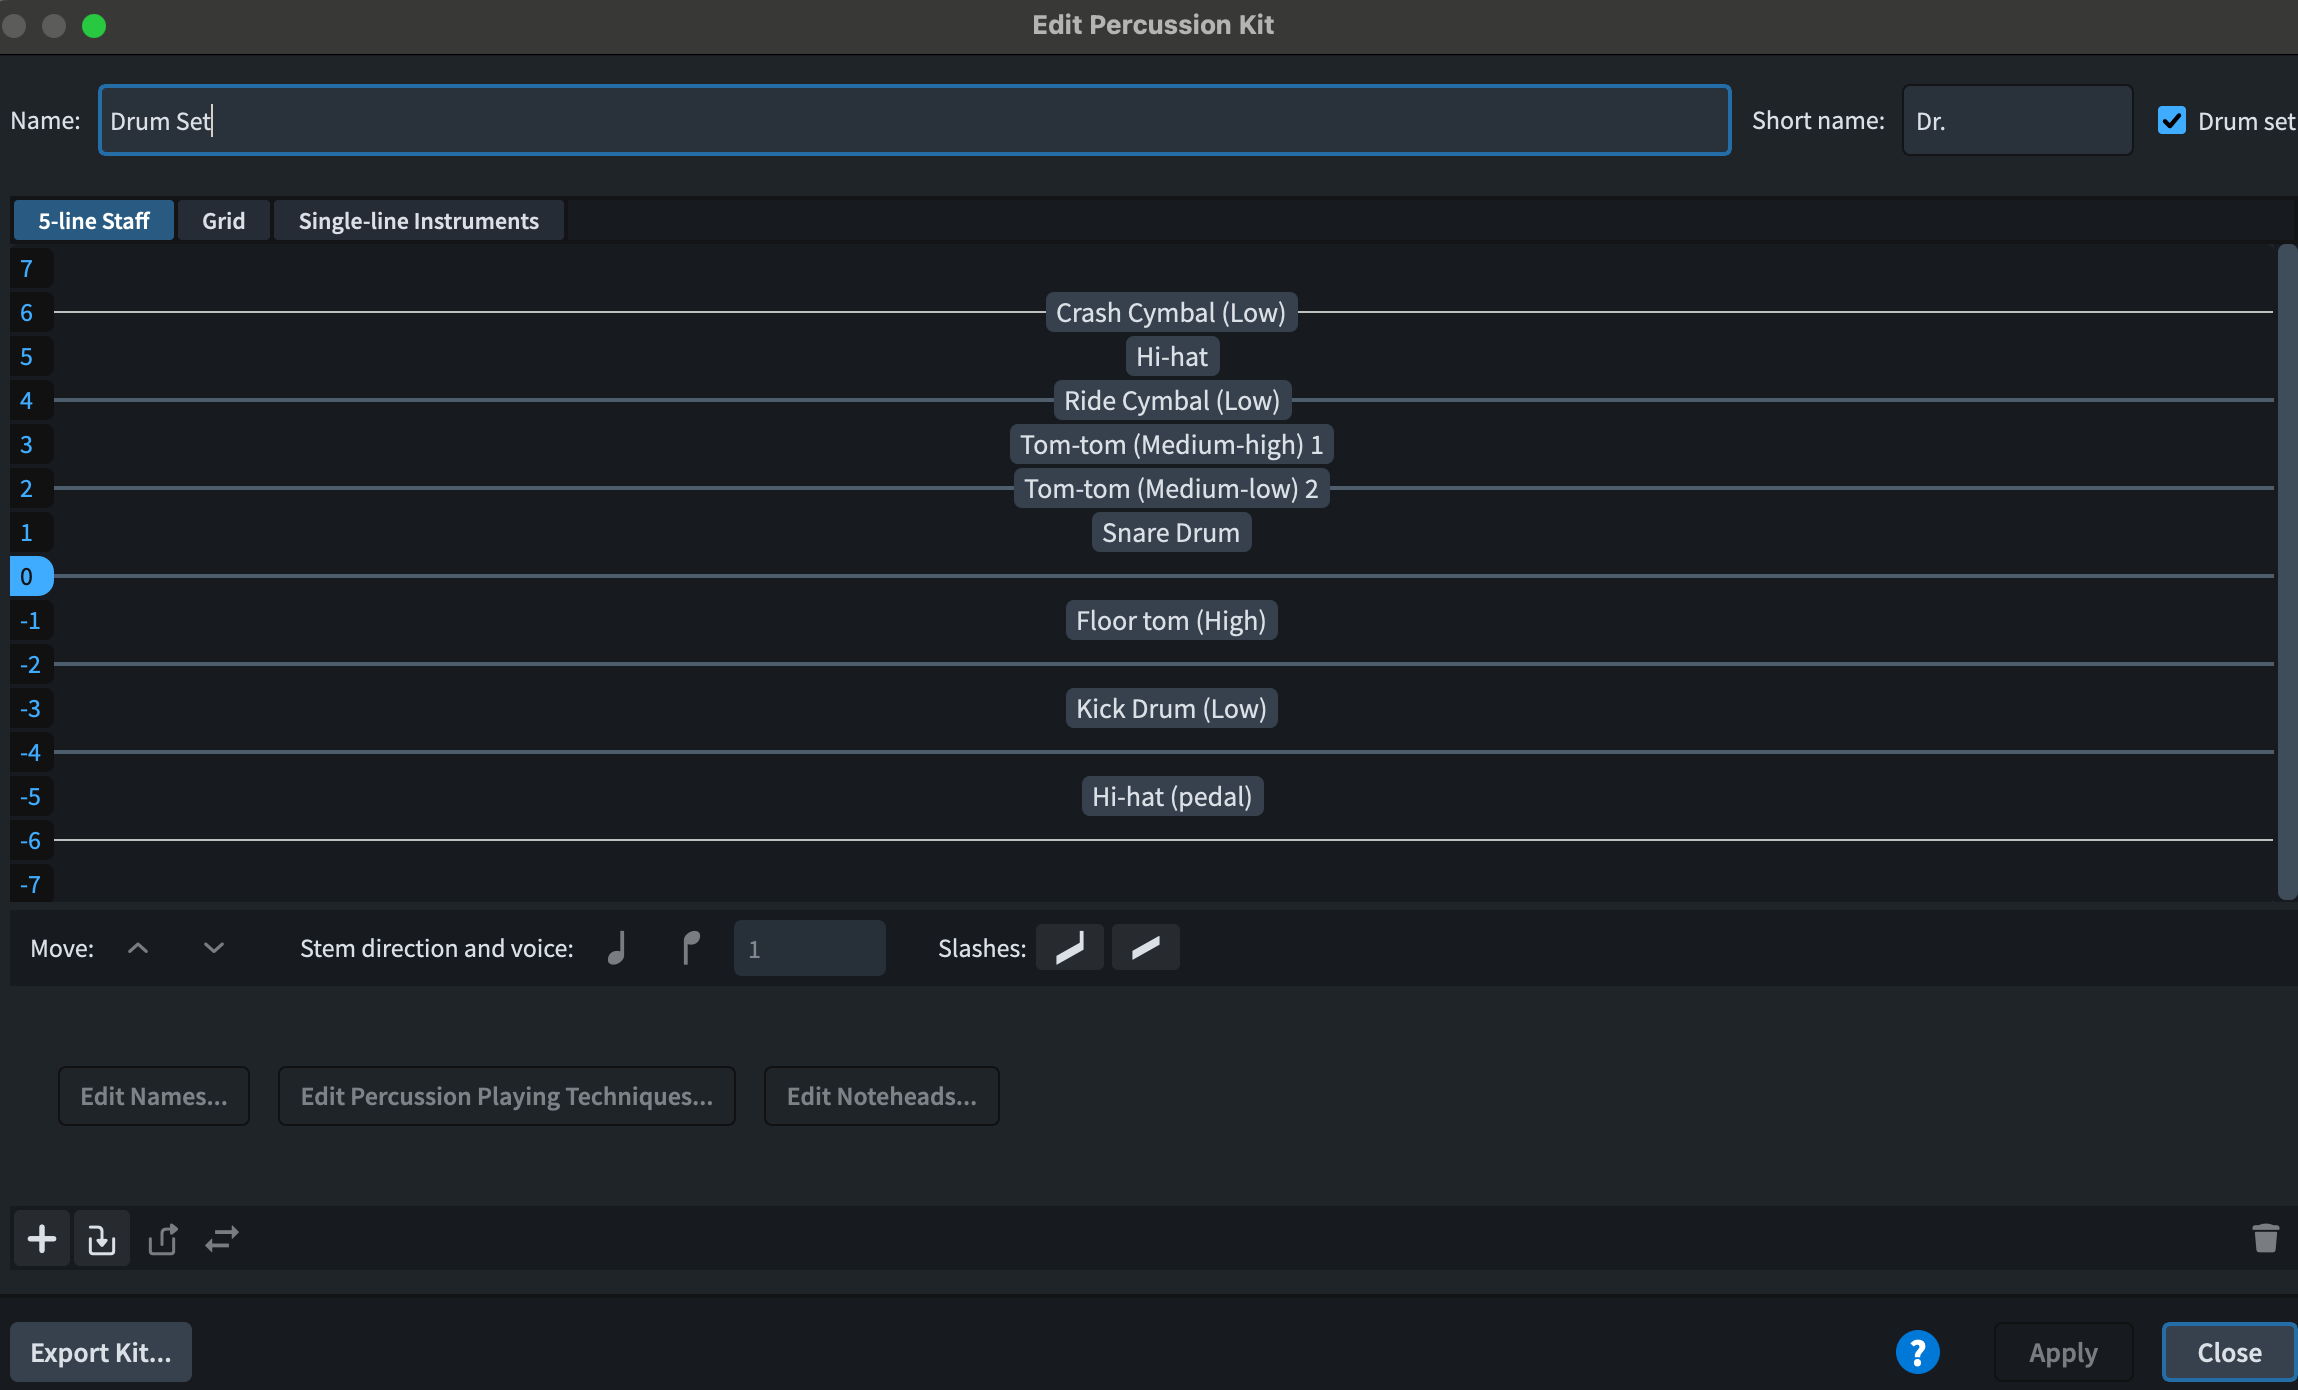Click slash with stem icon
The height and width of the screenshot is (1390, 2298).
pyautogui.click(x=1069, y=947)
